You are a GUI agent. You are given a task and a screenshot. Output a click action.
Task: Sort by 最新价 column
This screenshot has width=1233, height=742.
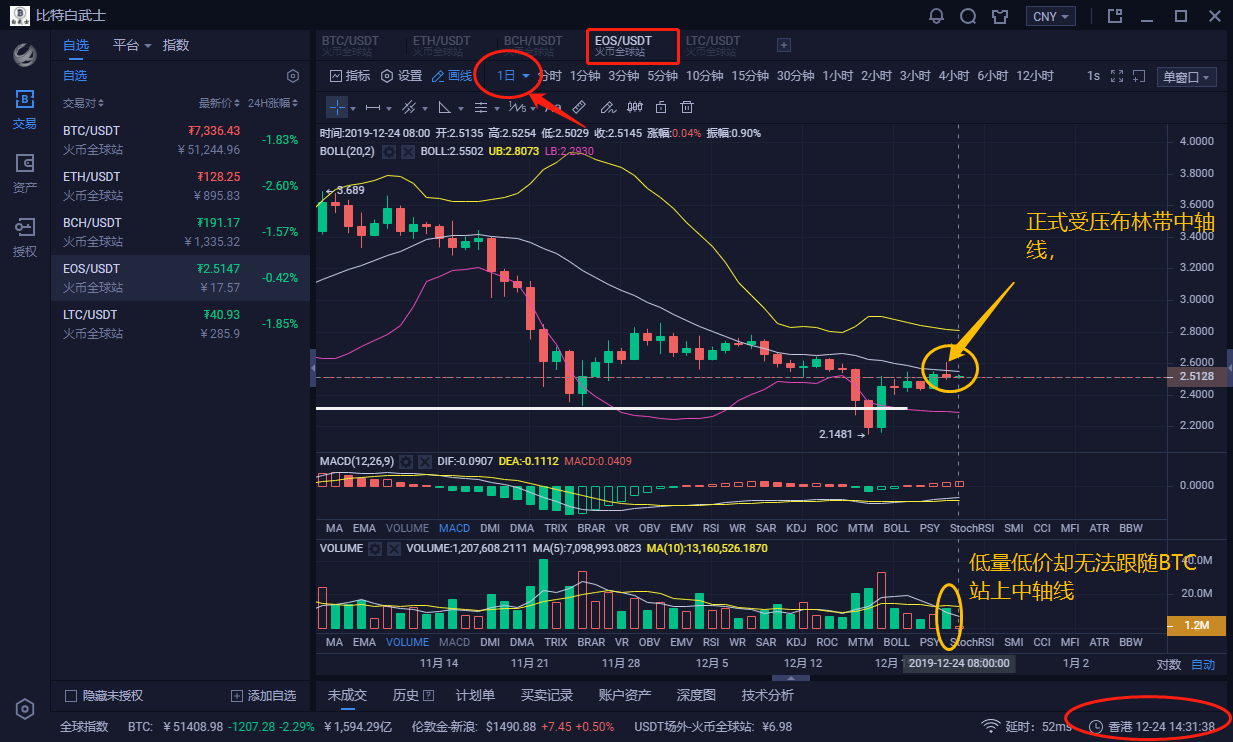(219, 103)
